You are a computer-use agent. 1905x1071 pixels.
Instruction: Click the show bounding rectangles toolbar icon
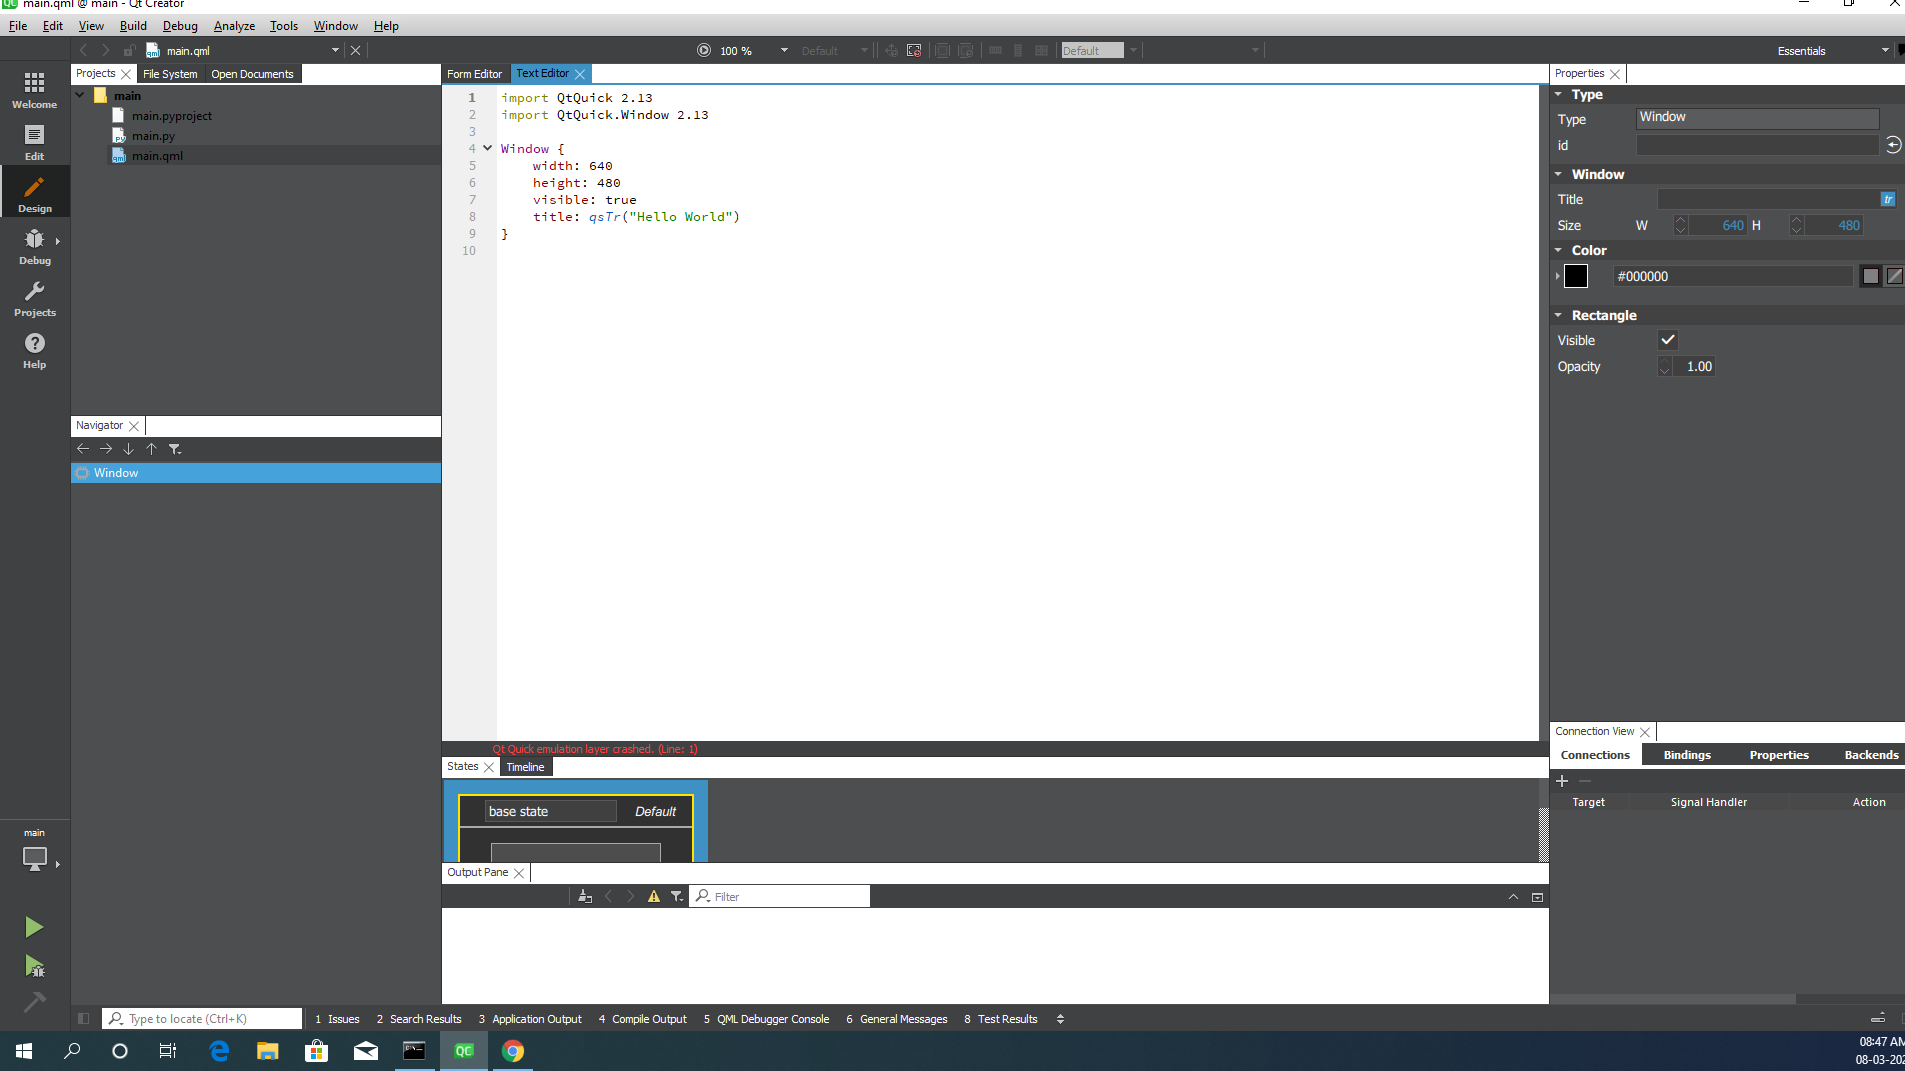(x=914, y=50)
